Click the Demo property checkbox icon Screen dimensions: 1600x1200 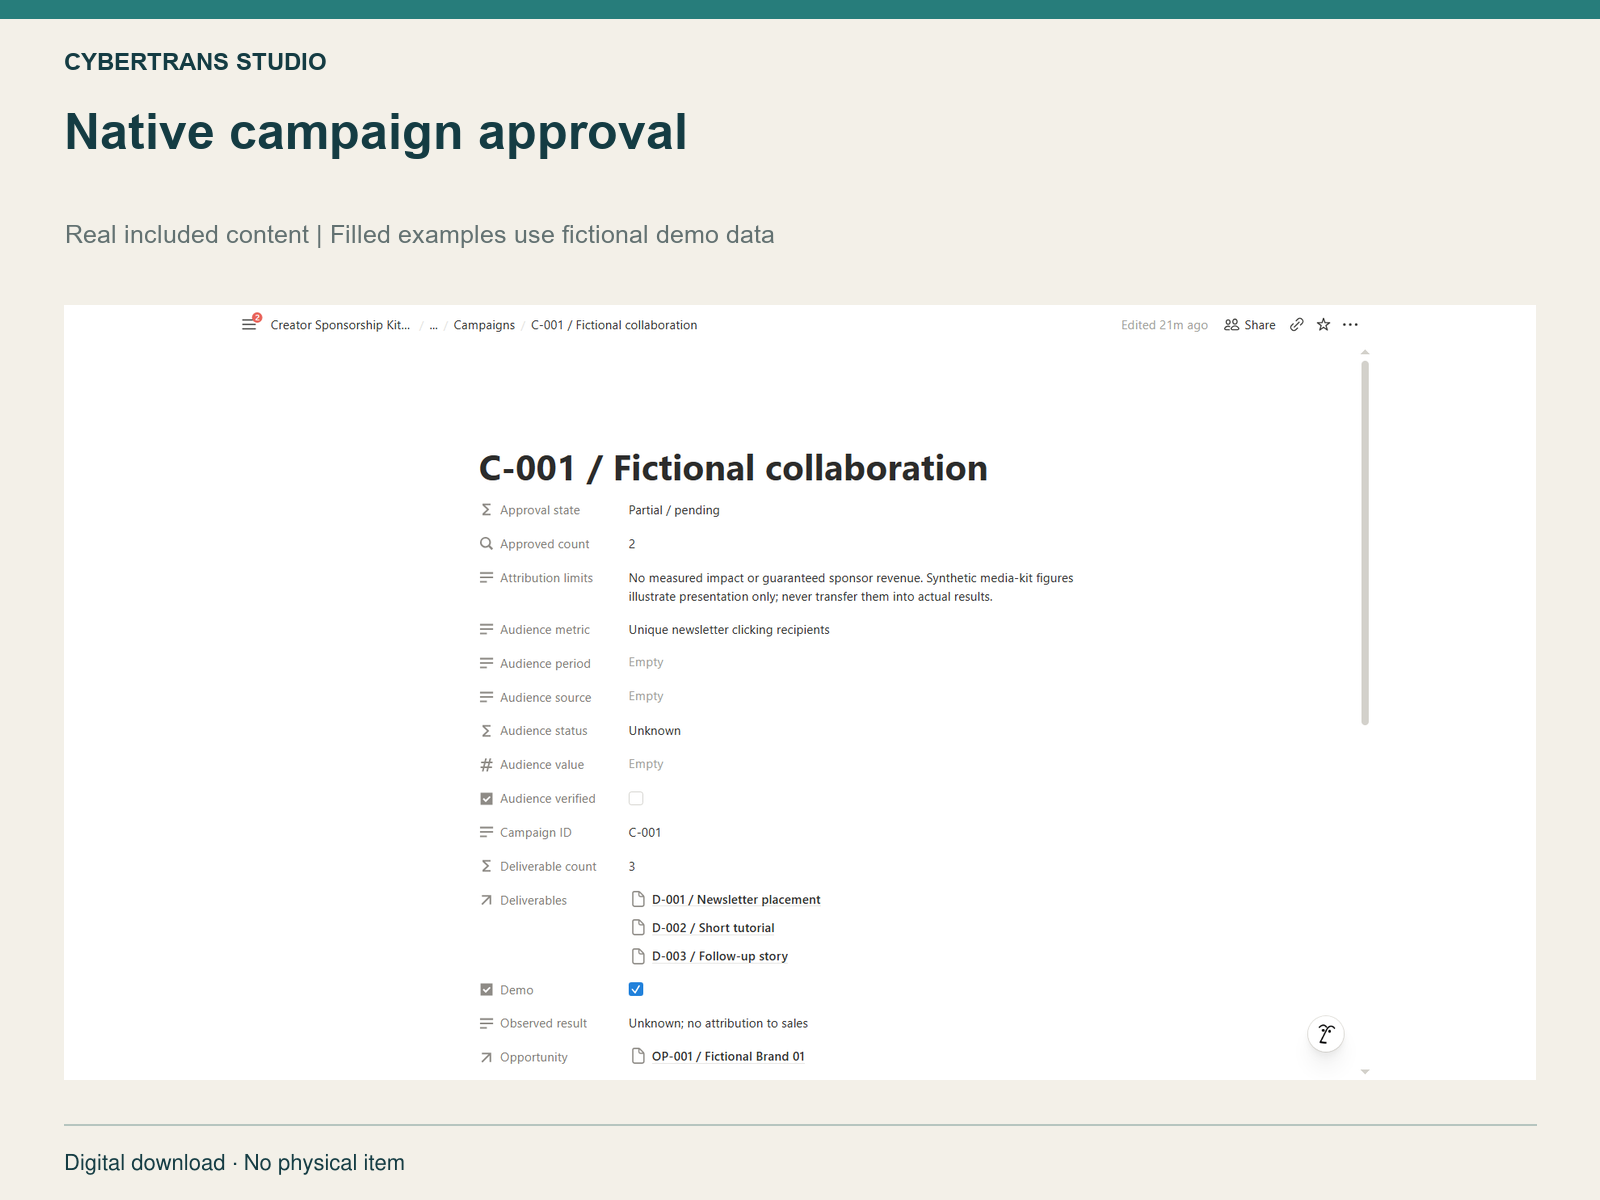[486, 990]
